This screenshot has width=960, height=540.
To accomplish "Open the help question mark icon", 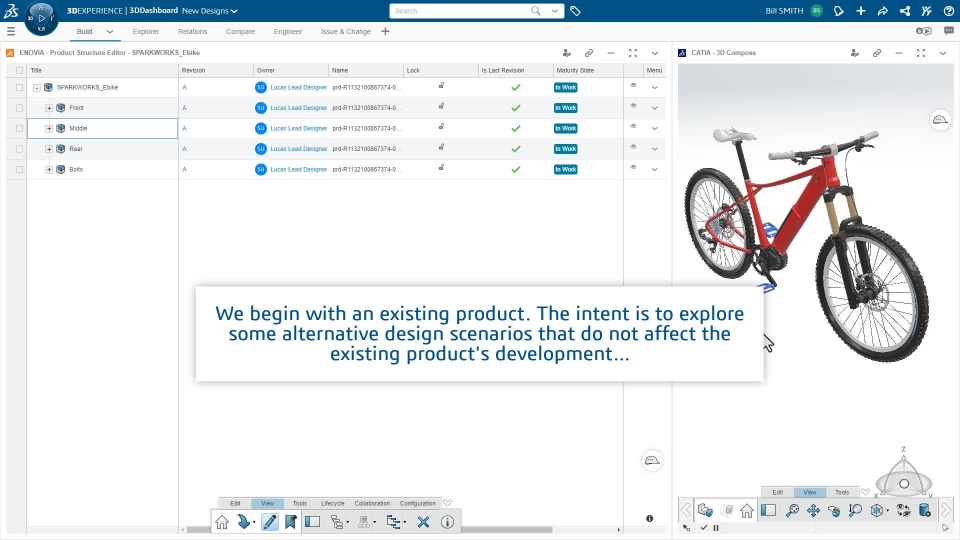I will [x=948, y=11].
